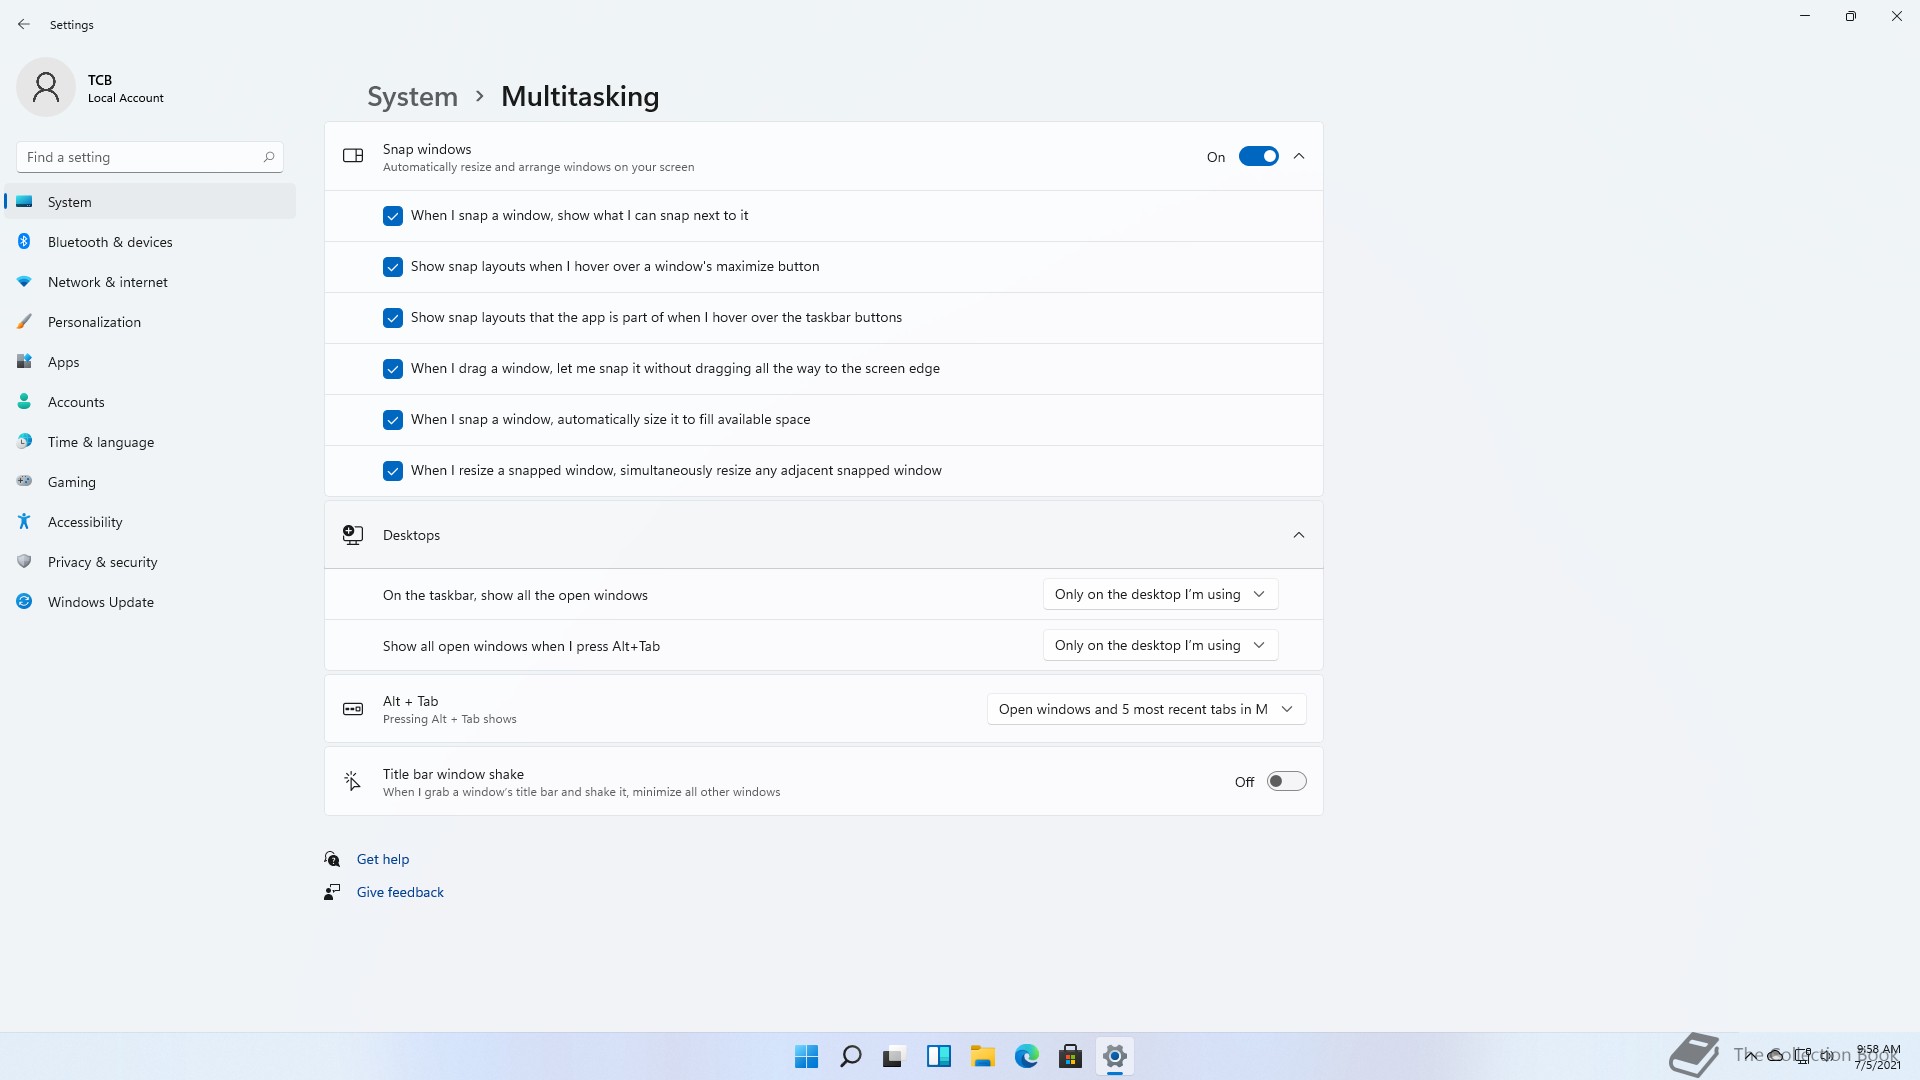The width and height of the screenshot is (1920, 1080).
Task: Click the TCB account avatar
Action: 46,88
